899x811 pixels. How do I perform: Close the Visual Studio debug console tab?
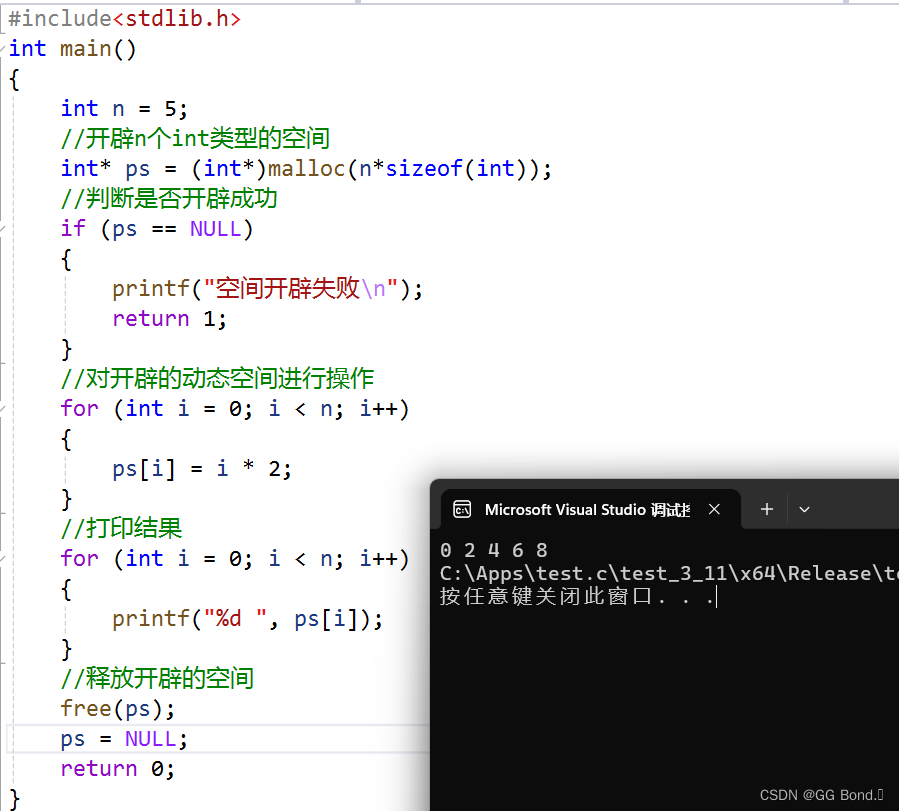click(x=714, y=509)
